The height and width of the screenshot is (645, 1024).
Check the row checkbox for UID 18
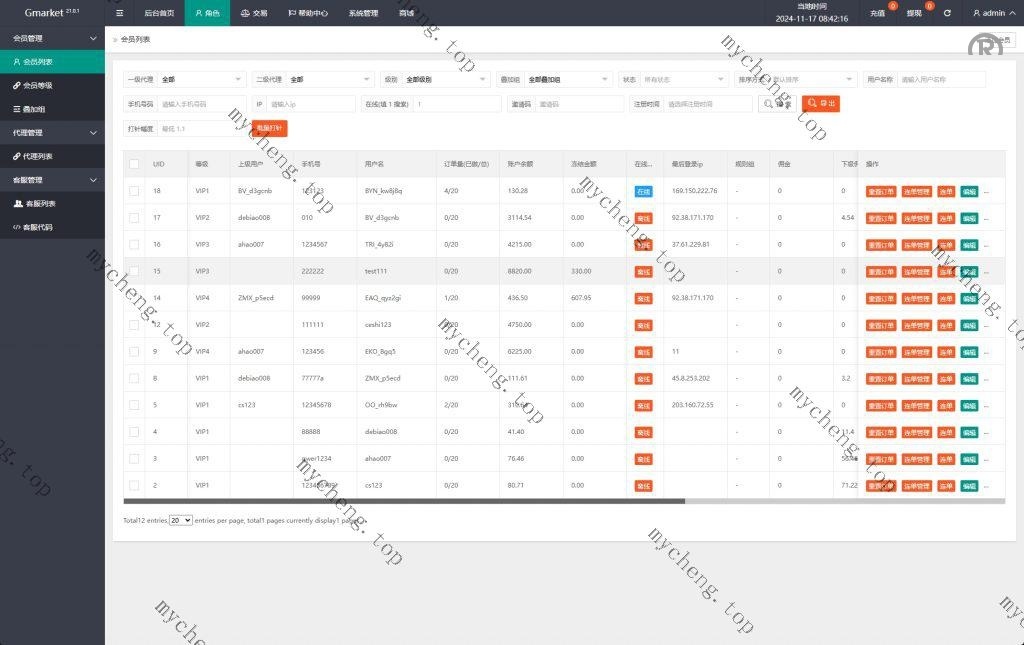tap(134, 191)
